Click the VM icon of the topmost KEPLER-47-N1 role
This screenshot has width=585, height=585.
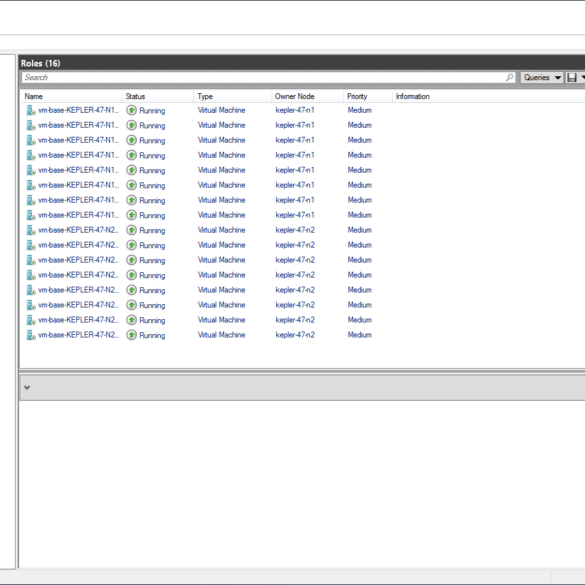(31, 110)
